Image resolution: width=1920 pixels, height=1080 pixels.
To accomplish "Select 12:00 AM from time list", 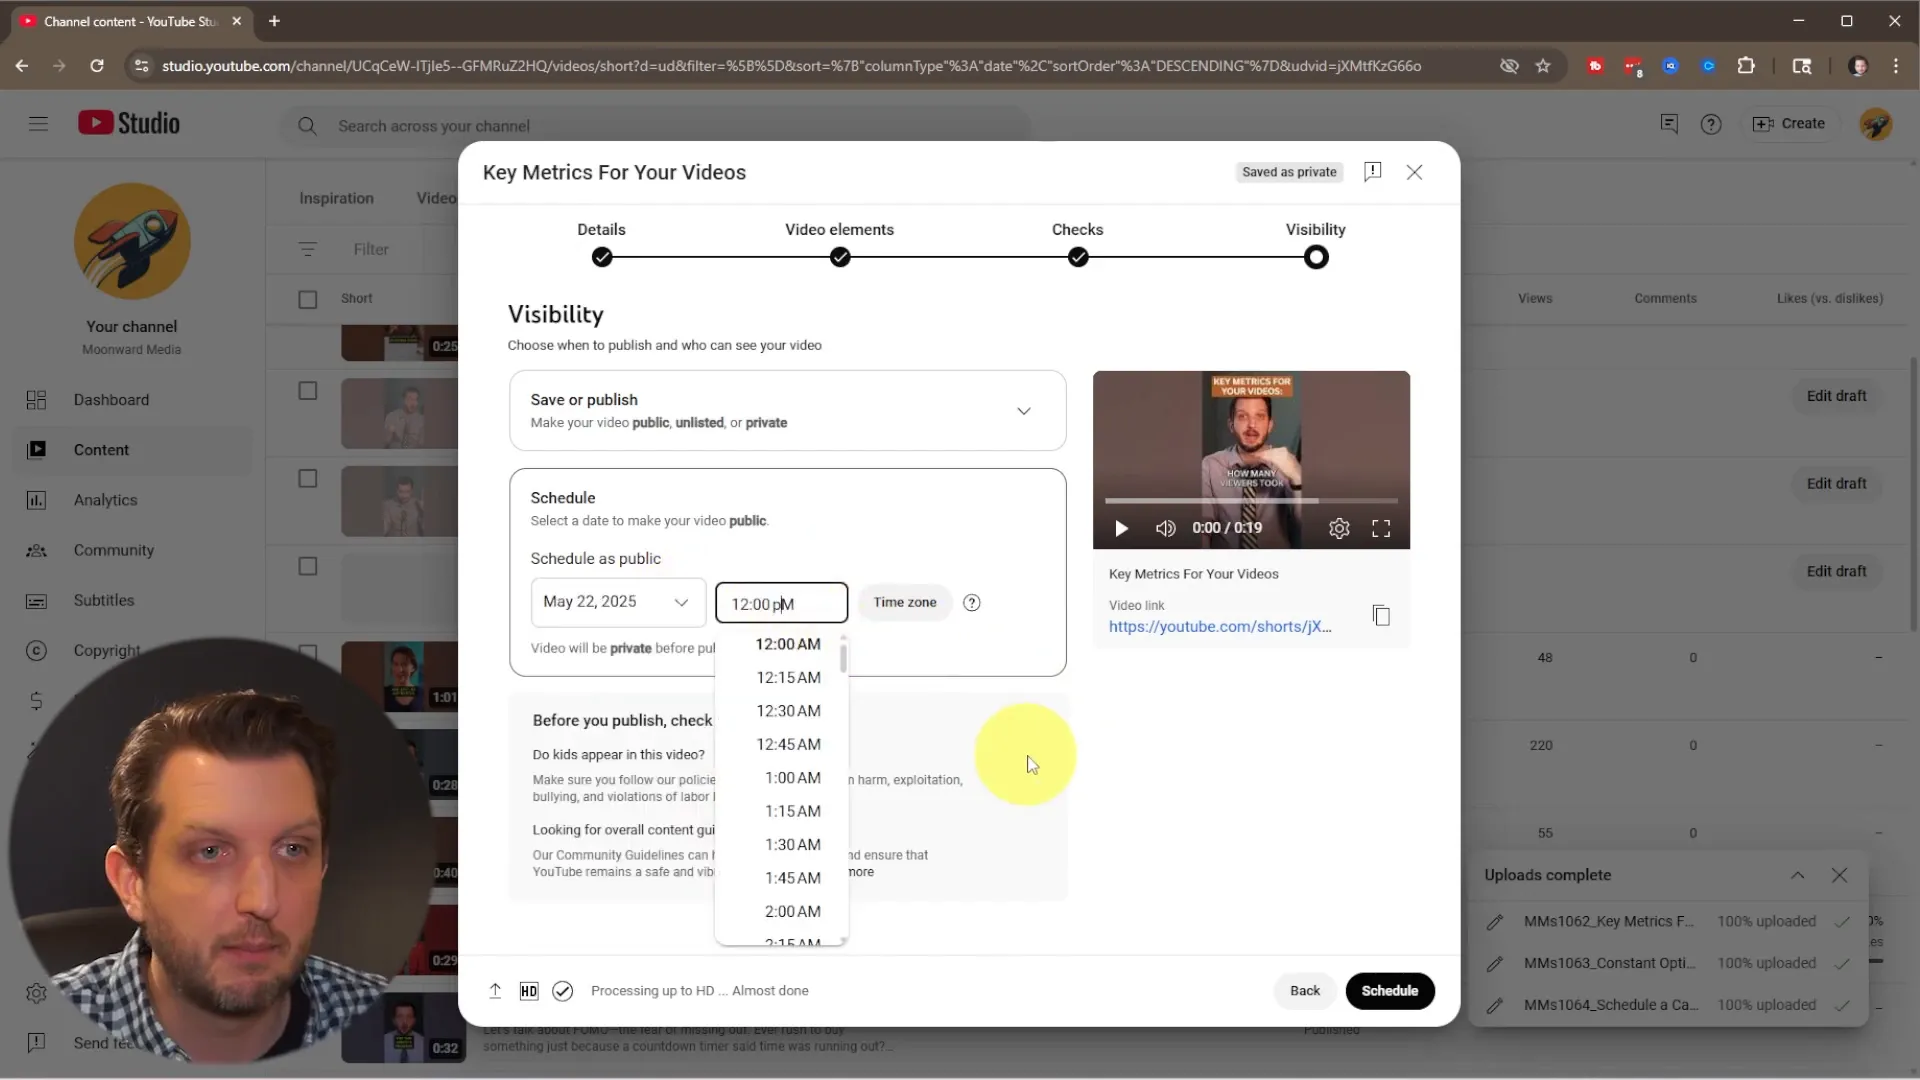I will 788,644.
